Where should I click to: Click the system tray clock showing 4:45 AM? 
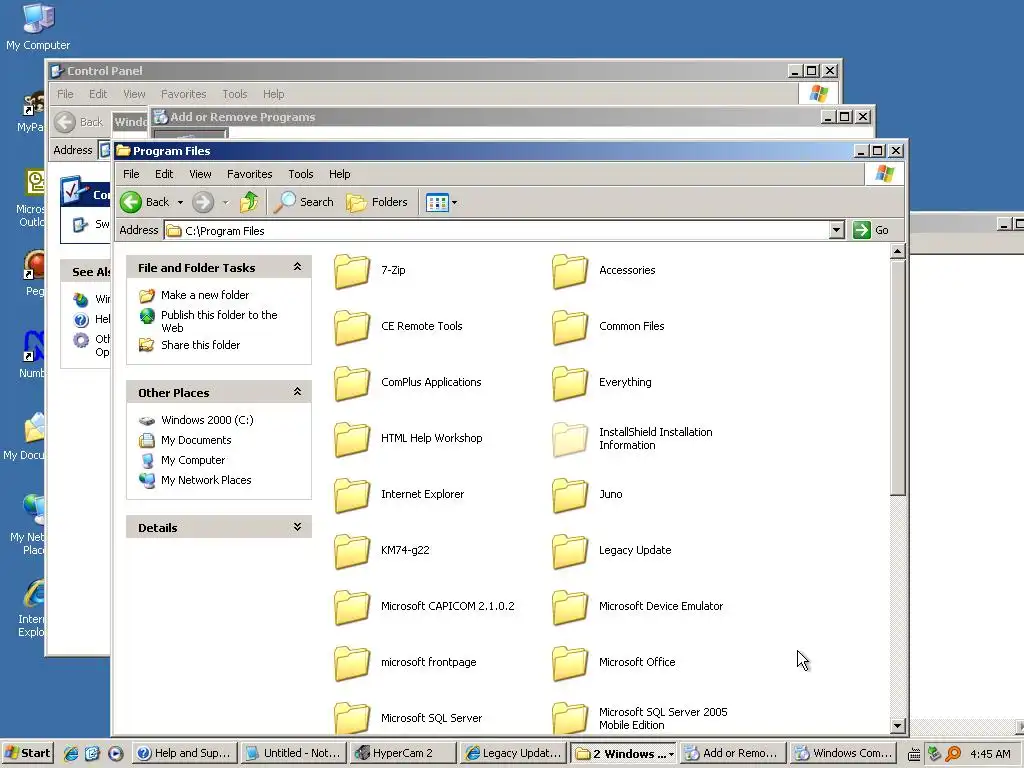(x=990, y=754)
